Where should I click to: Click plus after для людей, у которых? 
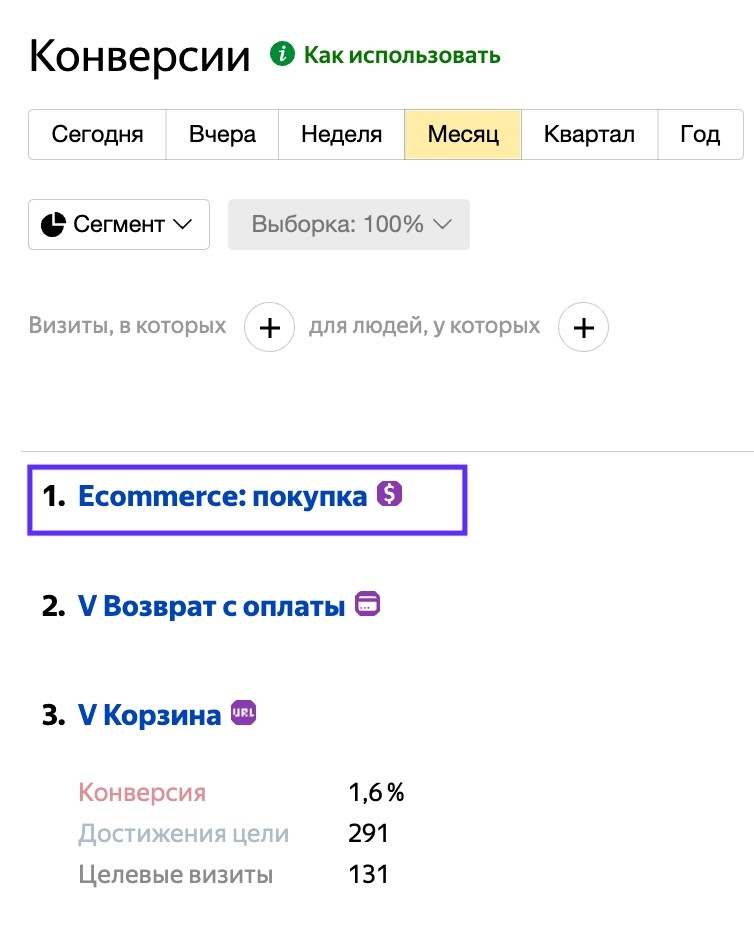pos(584,327)
